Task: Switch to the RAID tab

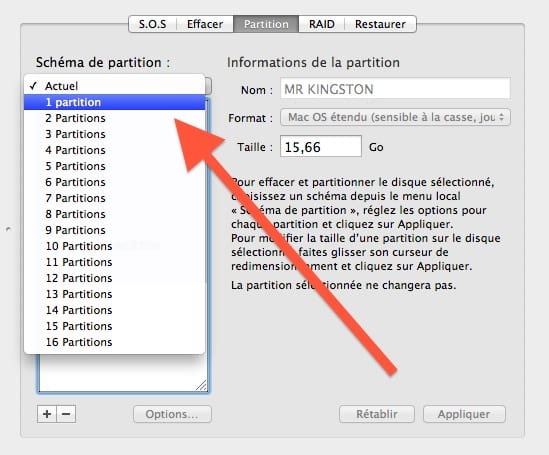Action: tap(321, 24)
